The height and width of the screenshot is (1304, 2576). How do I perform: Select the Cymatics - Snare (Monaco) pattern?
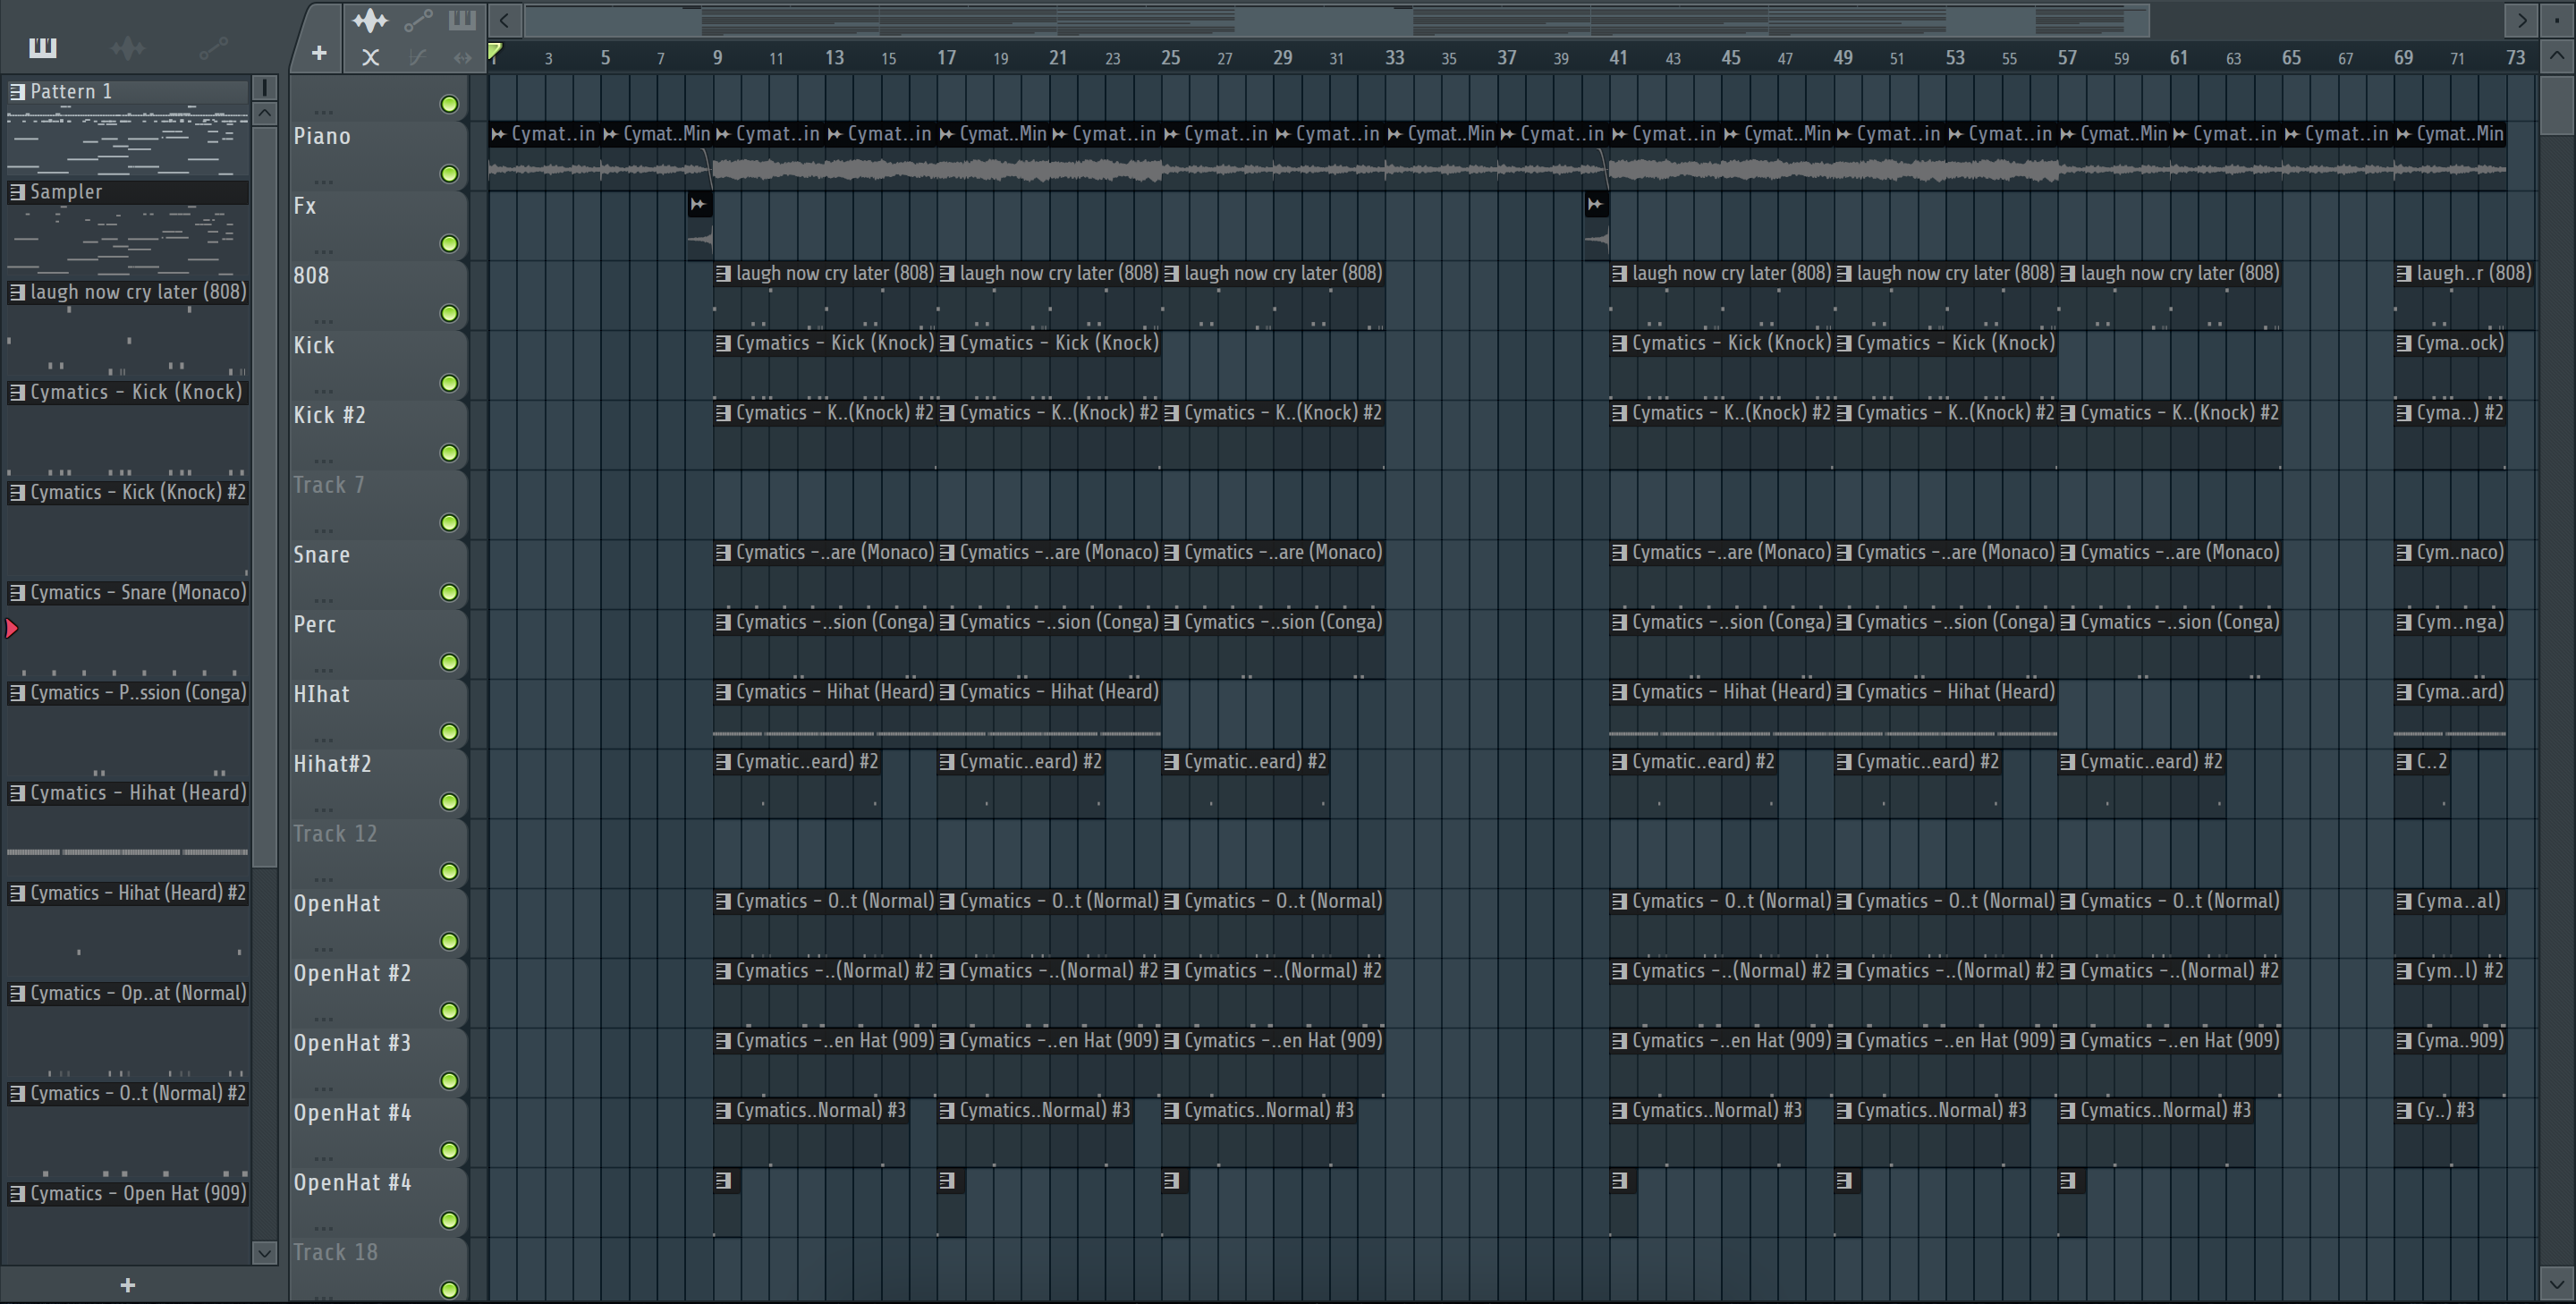point(128,592)
